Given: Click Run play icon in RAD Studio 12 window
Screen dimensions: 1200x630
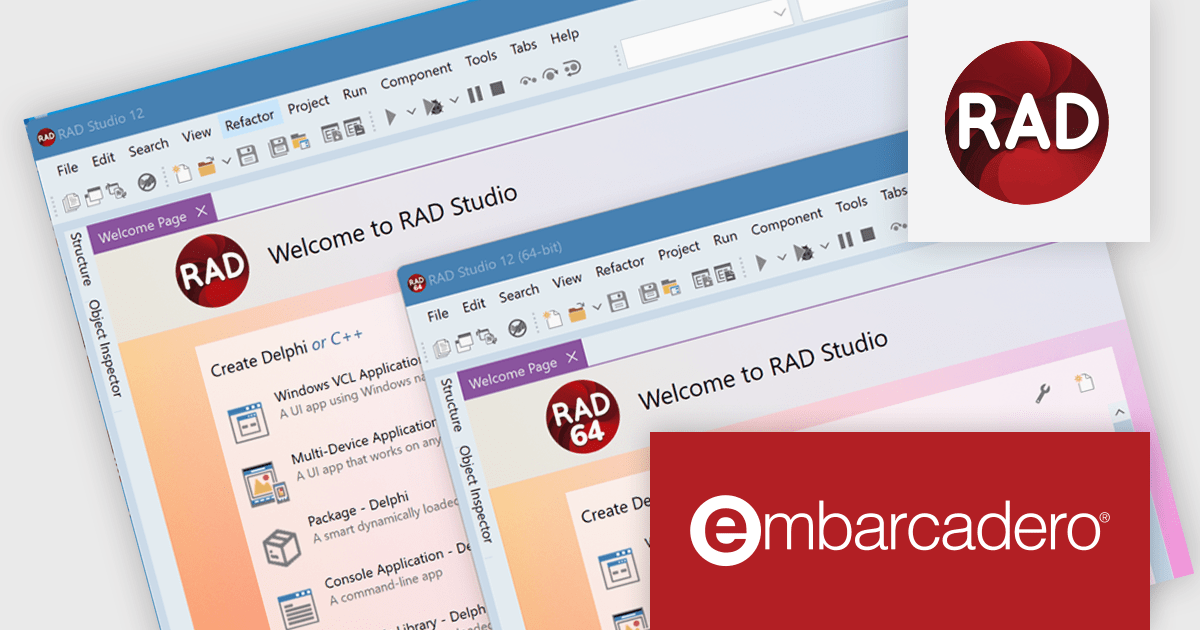Looking at the screenshot, I should (390, 117).
